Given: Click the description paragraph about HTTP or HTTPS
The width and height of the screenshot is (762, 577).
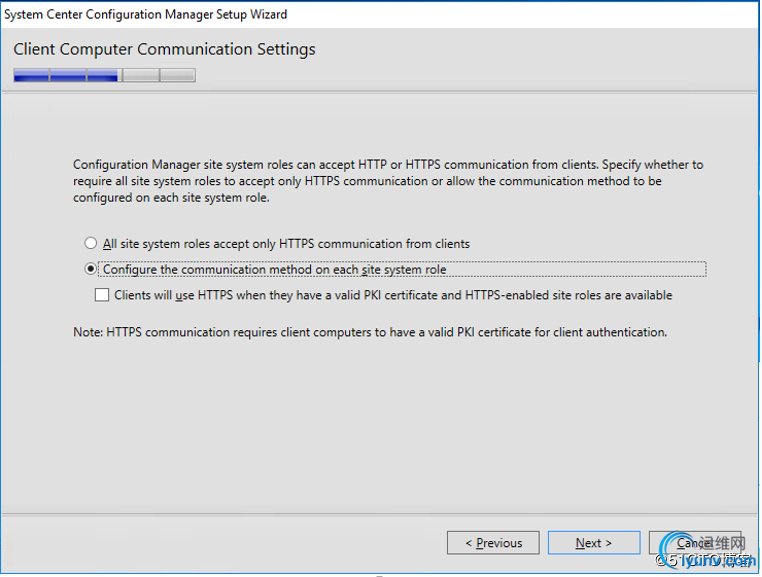Looking at the screenshot, I should click(x=388, y=181).
